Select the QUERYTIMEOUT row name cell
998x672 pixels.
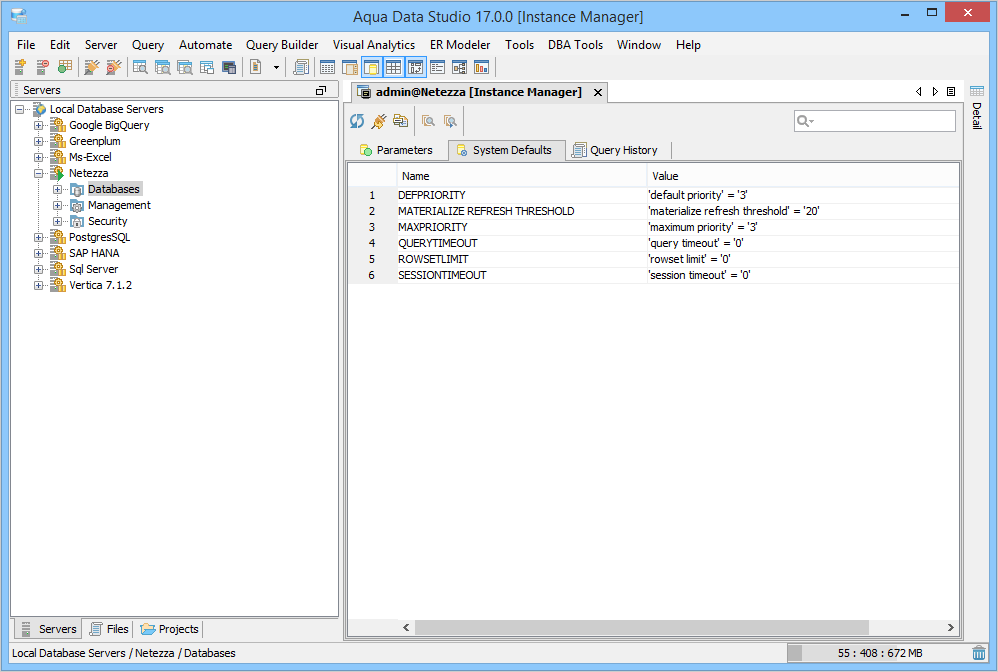521,243
